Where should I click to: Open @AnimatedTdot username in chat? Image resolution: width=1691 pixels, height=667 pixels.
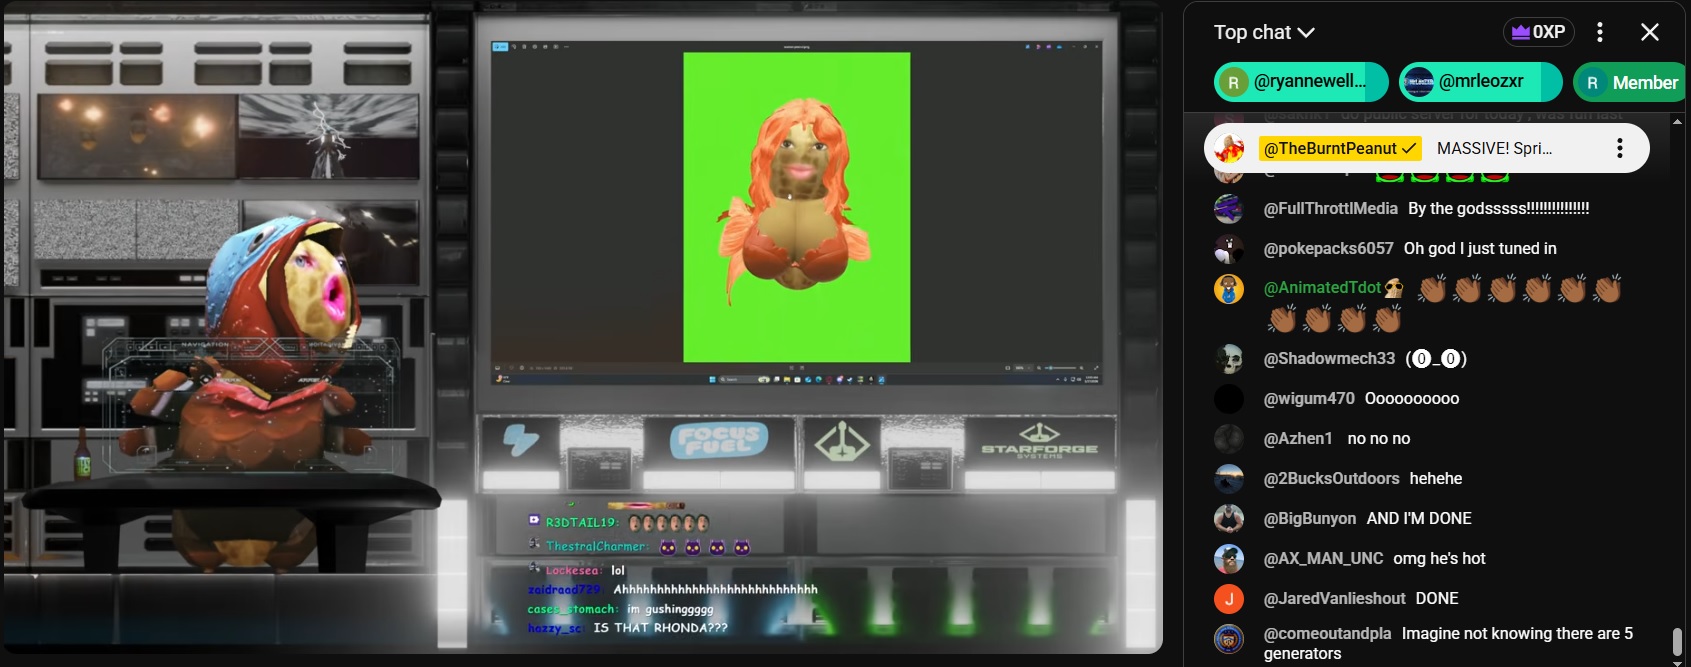click(x=1322, y=288)
